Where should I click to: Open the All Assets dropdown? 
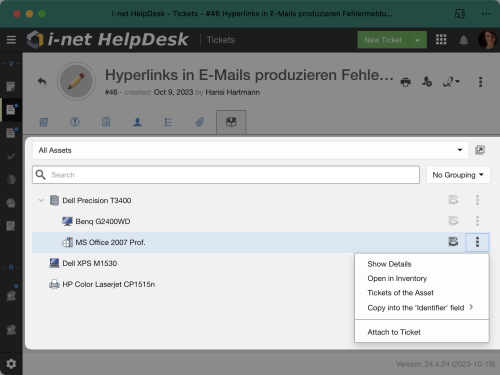pyautogui.click(x=250, y=150)
